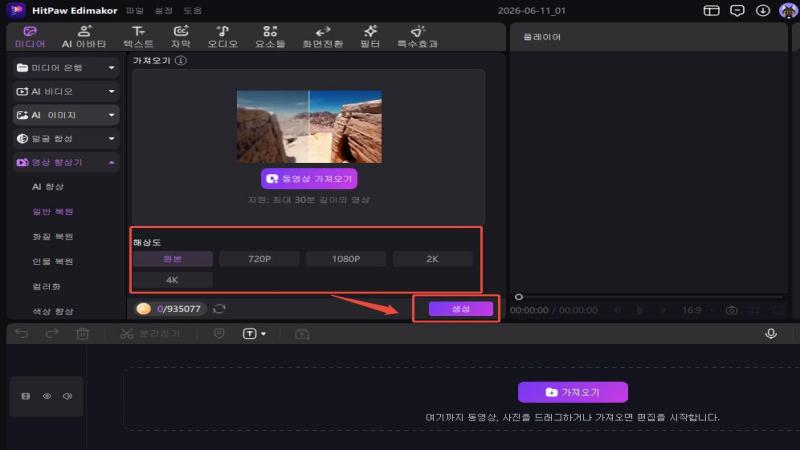Image resolution: width=800 pixels, height=450 pixels.
Task: Click the before/after canyon preview thumbnail
Action: click(x=309, y=127)
